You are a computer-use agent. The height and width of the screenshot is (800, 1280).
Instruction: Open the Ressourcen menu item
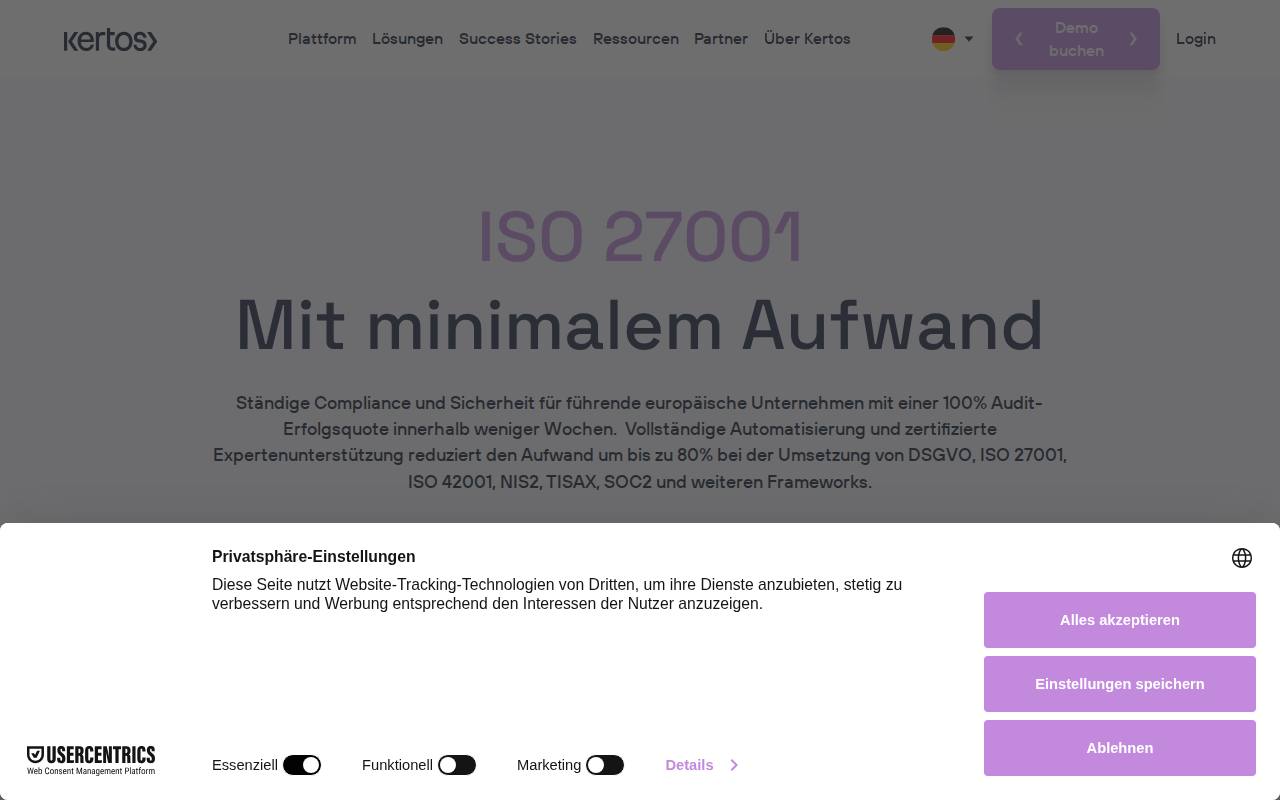[636, 39]
